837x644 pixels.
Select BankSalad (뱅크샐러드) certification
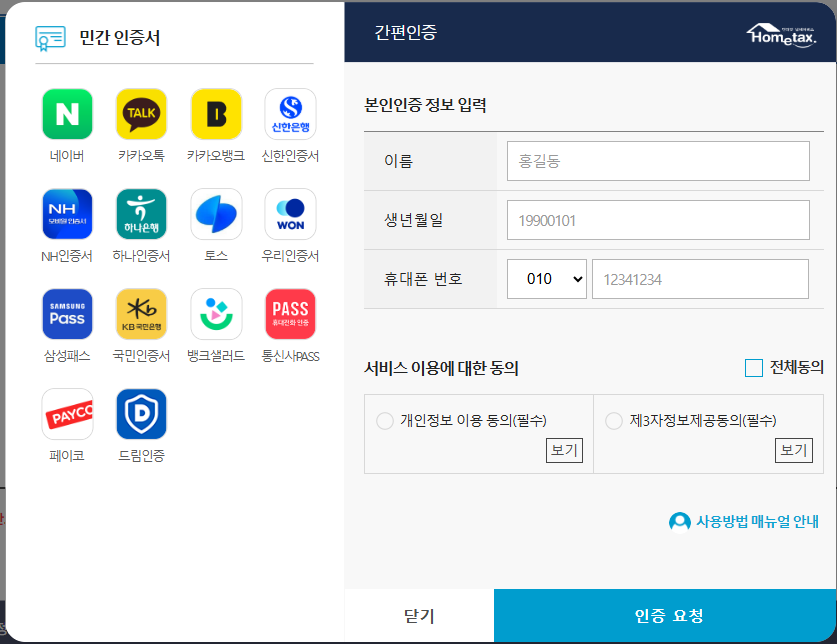pos(216,312)
